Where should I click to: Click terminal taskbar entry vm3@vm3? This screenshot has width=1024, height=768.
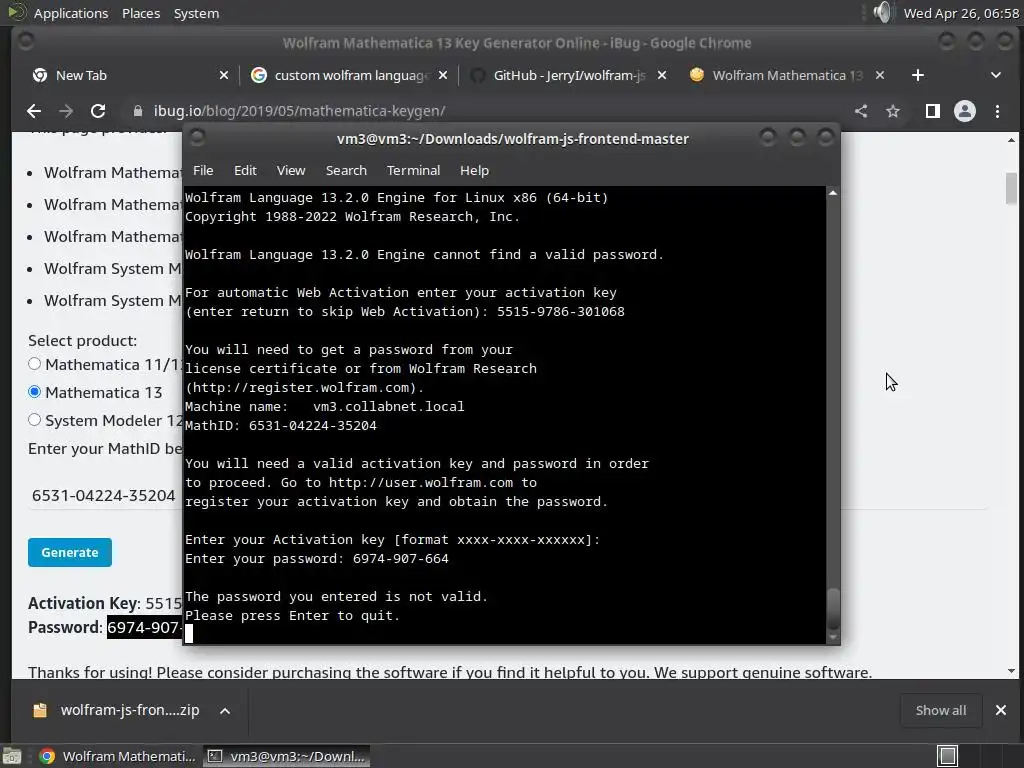[287, 756]
